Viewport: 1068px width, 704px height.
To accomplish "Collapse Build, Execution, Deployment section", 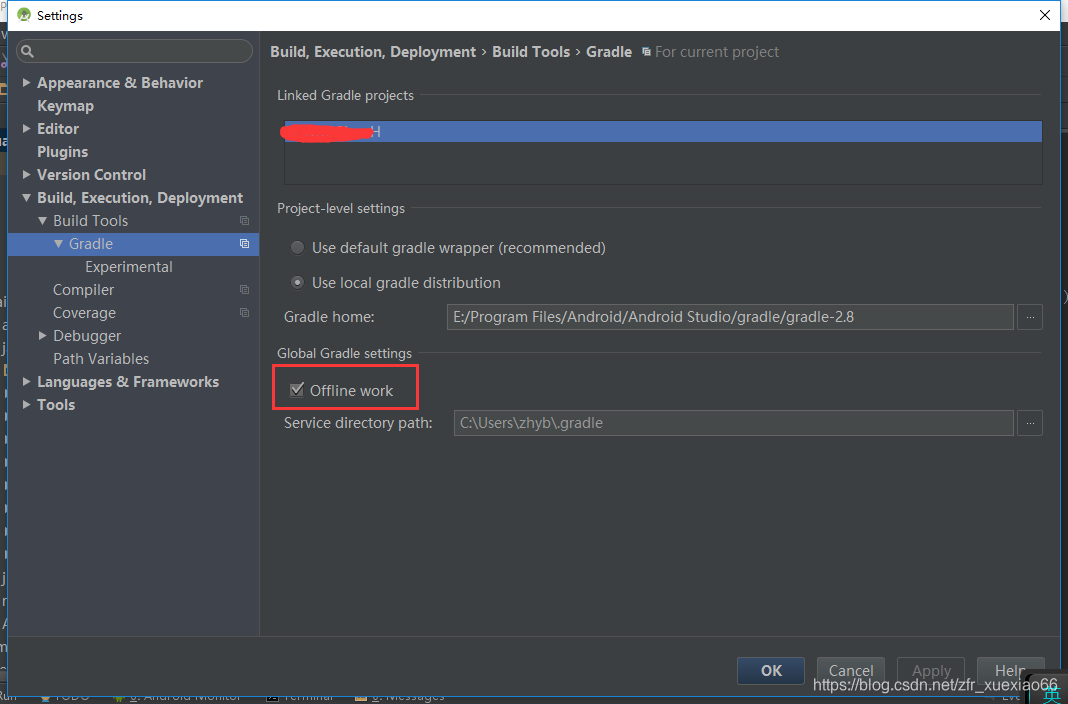I will click(27, 198).
